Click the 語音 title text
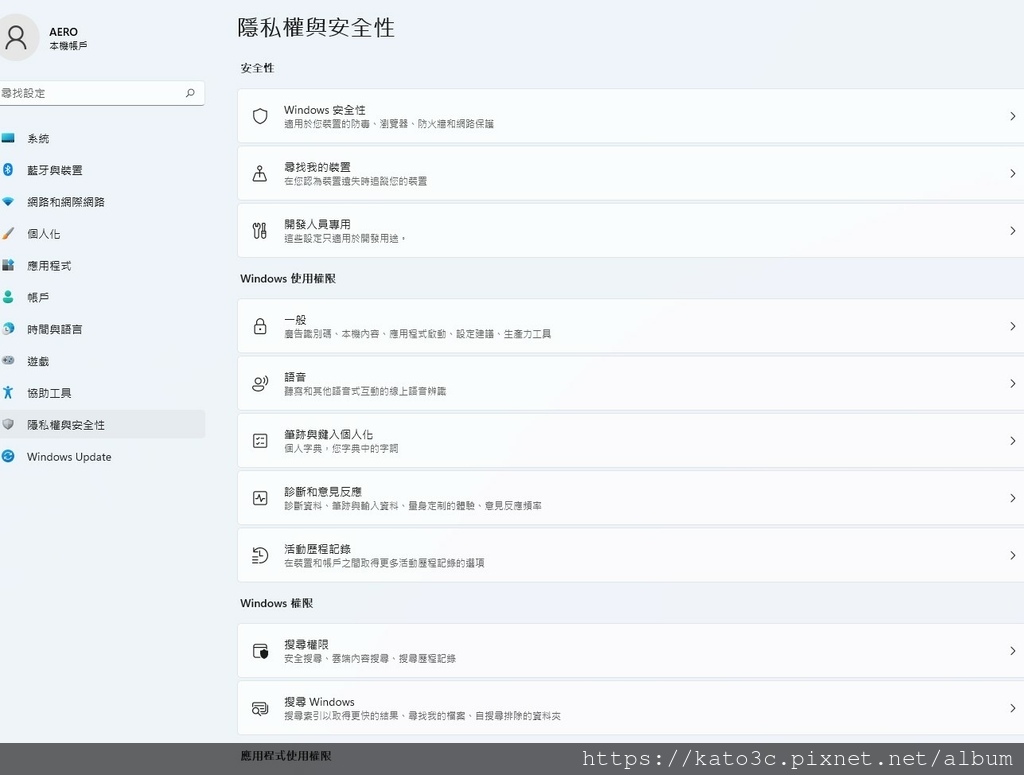Image resolution: width=1024 pixels, height=775 pixels. pyautogui.click(x=295, y=377)
